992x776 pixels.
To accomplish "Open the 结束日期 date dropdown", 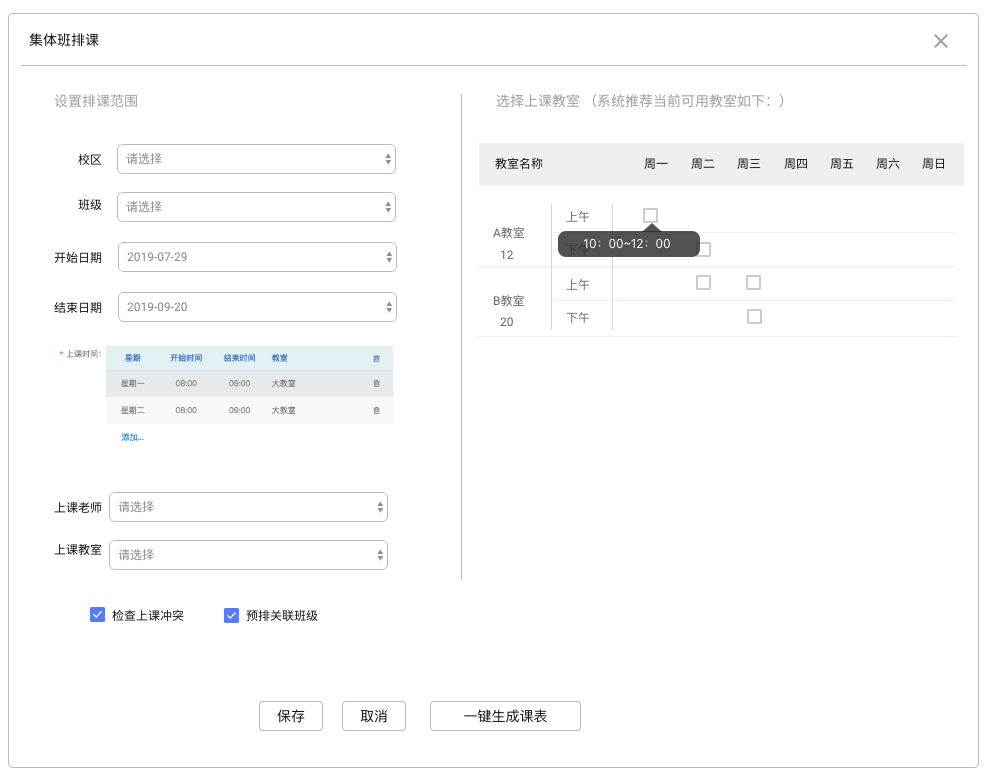I will [x=257, y=307].
